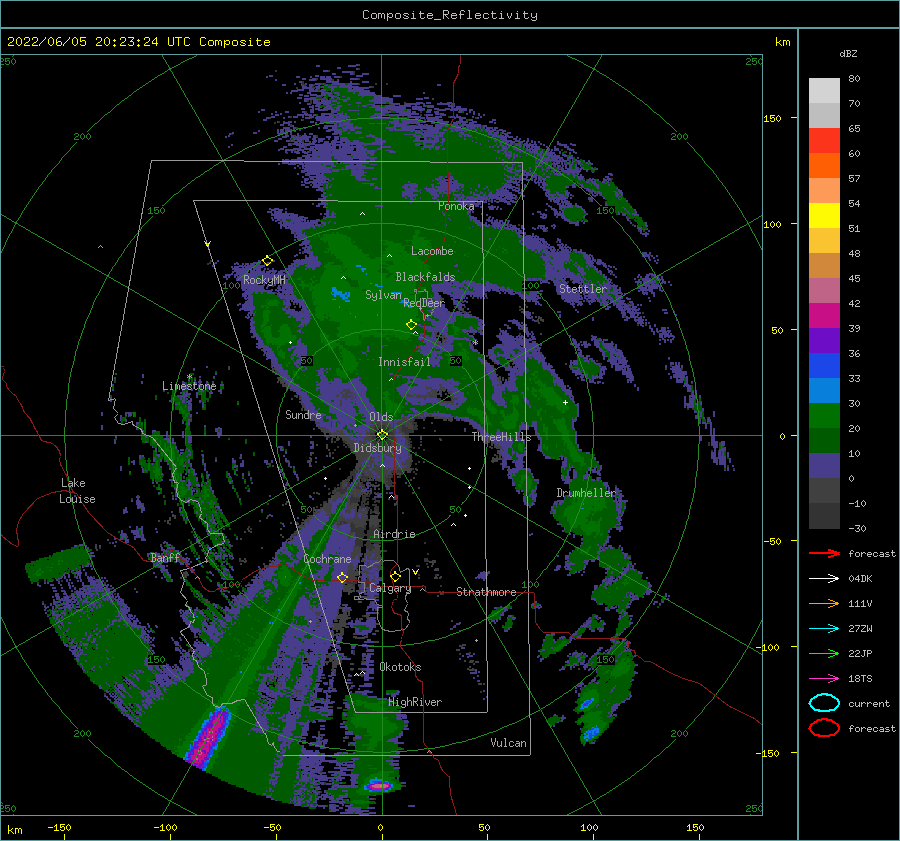Select the 65 dBZ red color swatch
This screenshot has width=900, height=841.
[824, 141]
